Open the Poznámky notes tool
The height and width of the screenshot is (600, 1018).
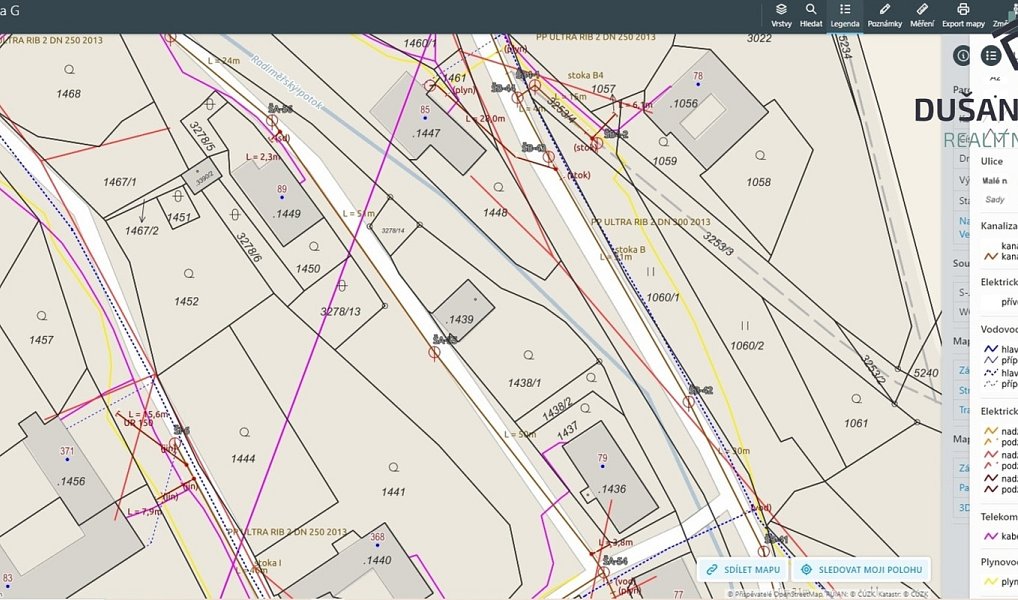(x=885, y=16)
